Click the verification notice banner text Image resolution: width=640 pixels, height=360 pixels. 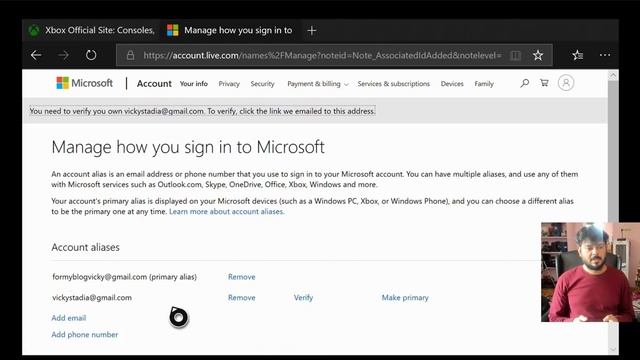(x=202, y=111)
